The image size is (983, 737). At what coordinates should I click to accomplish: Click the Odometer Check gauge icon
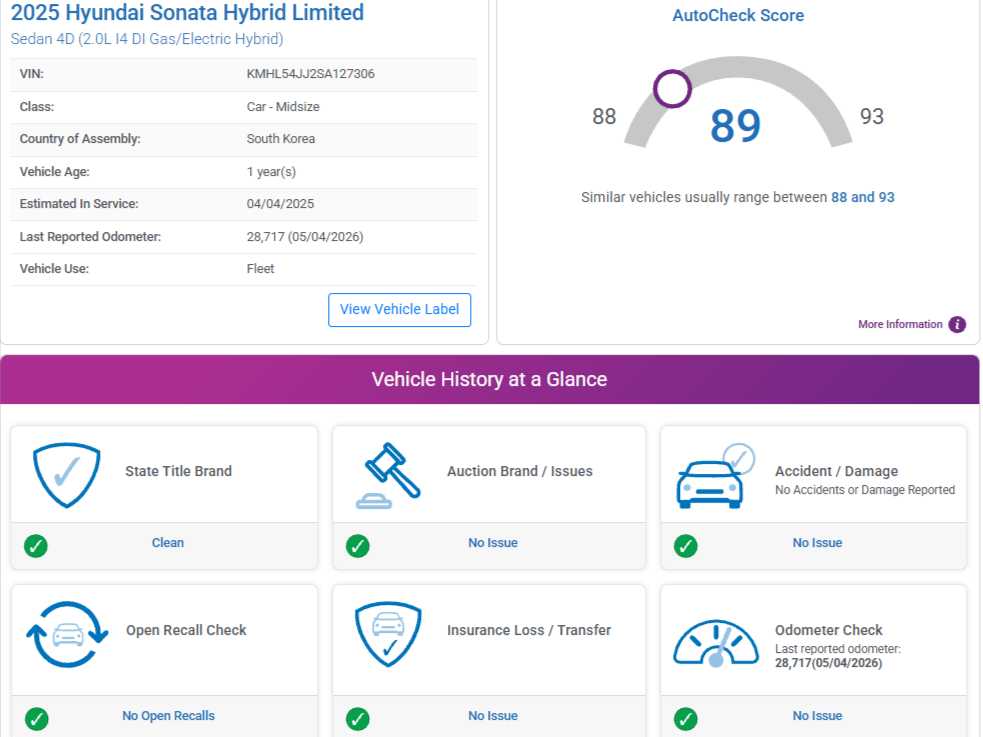click(x=715, y=642)
